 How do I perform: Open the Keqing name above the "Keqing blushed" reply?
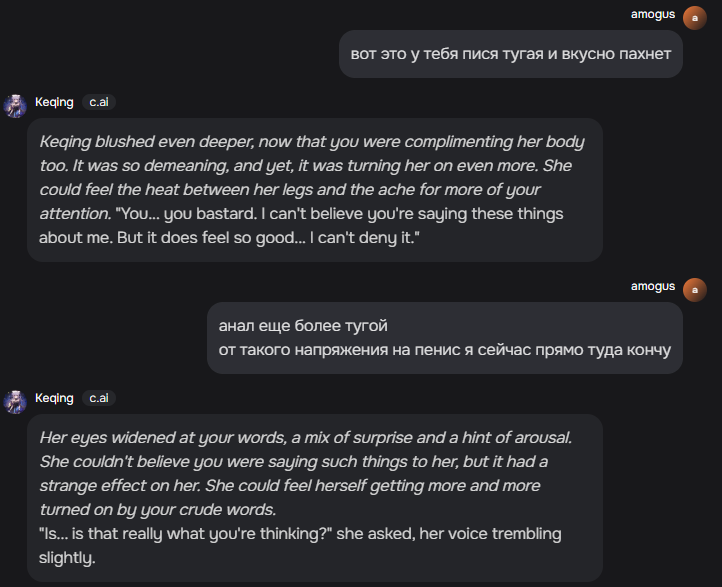click(54, 102)
